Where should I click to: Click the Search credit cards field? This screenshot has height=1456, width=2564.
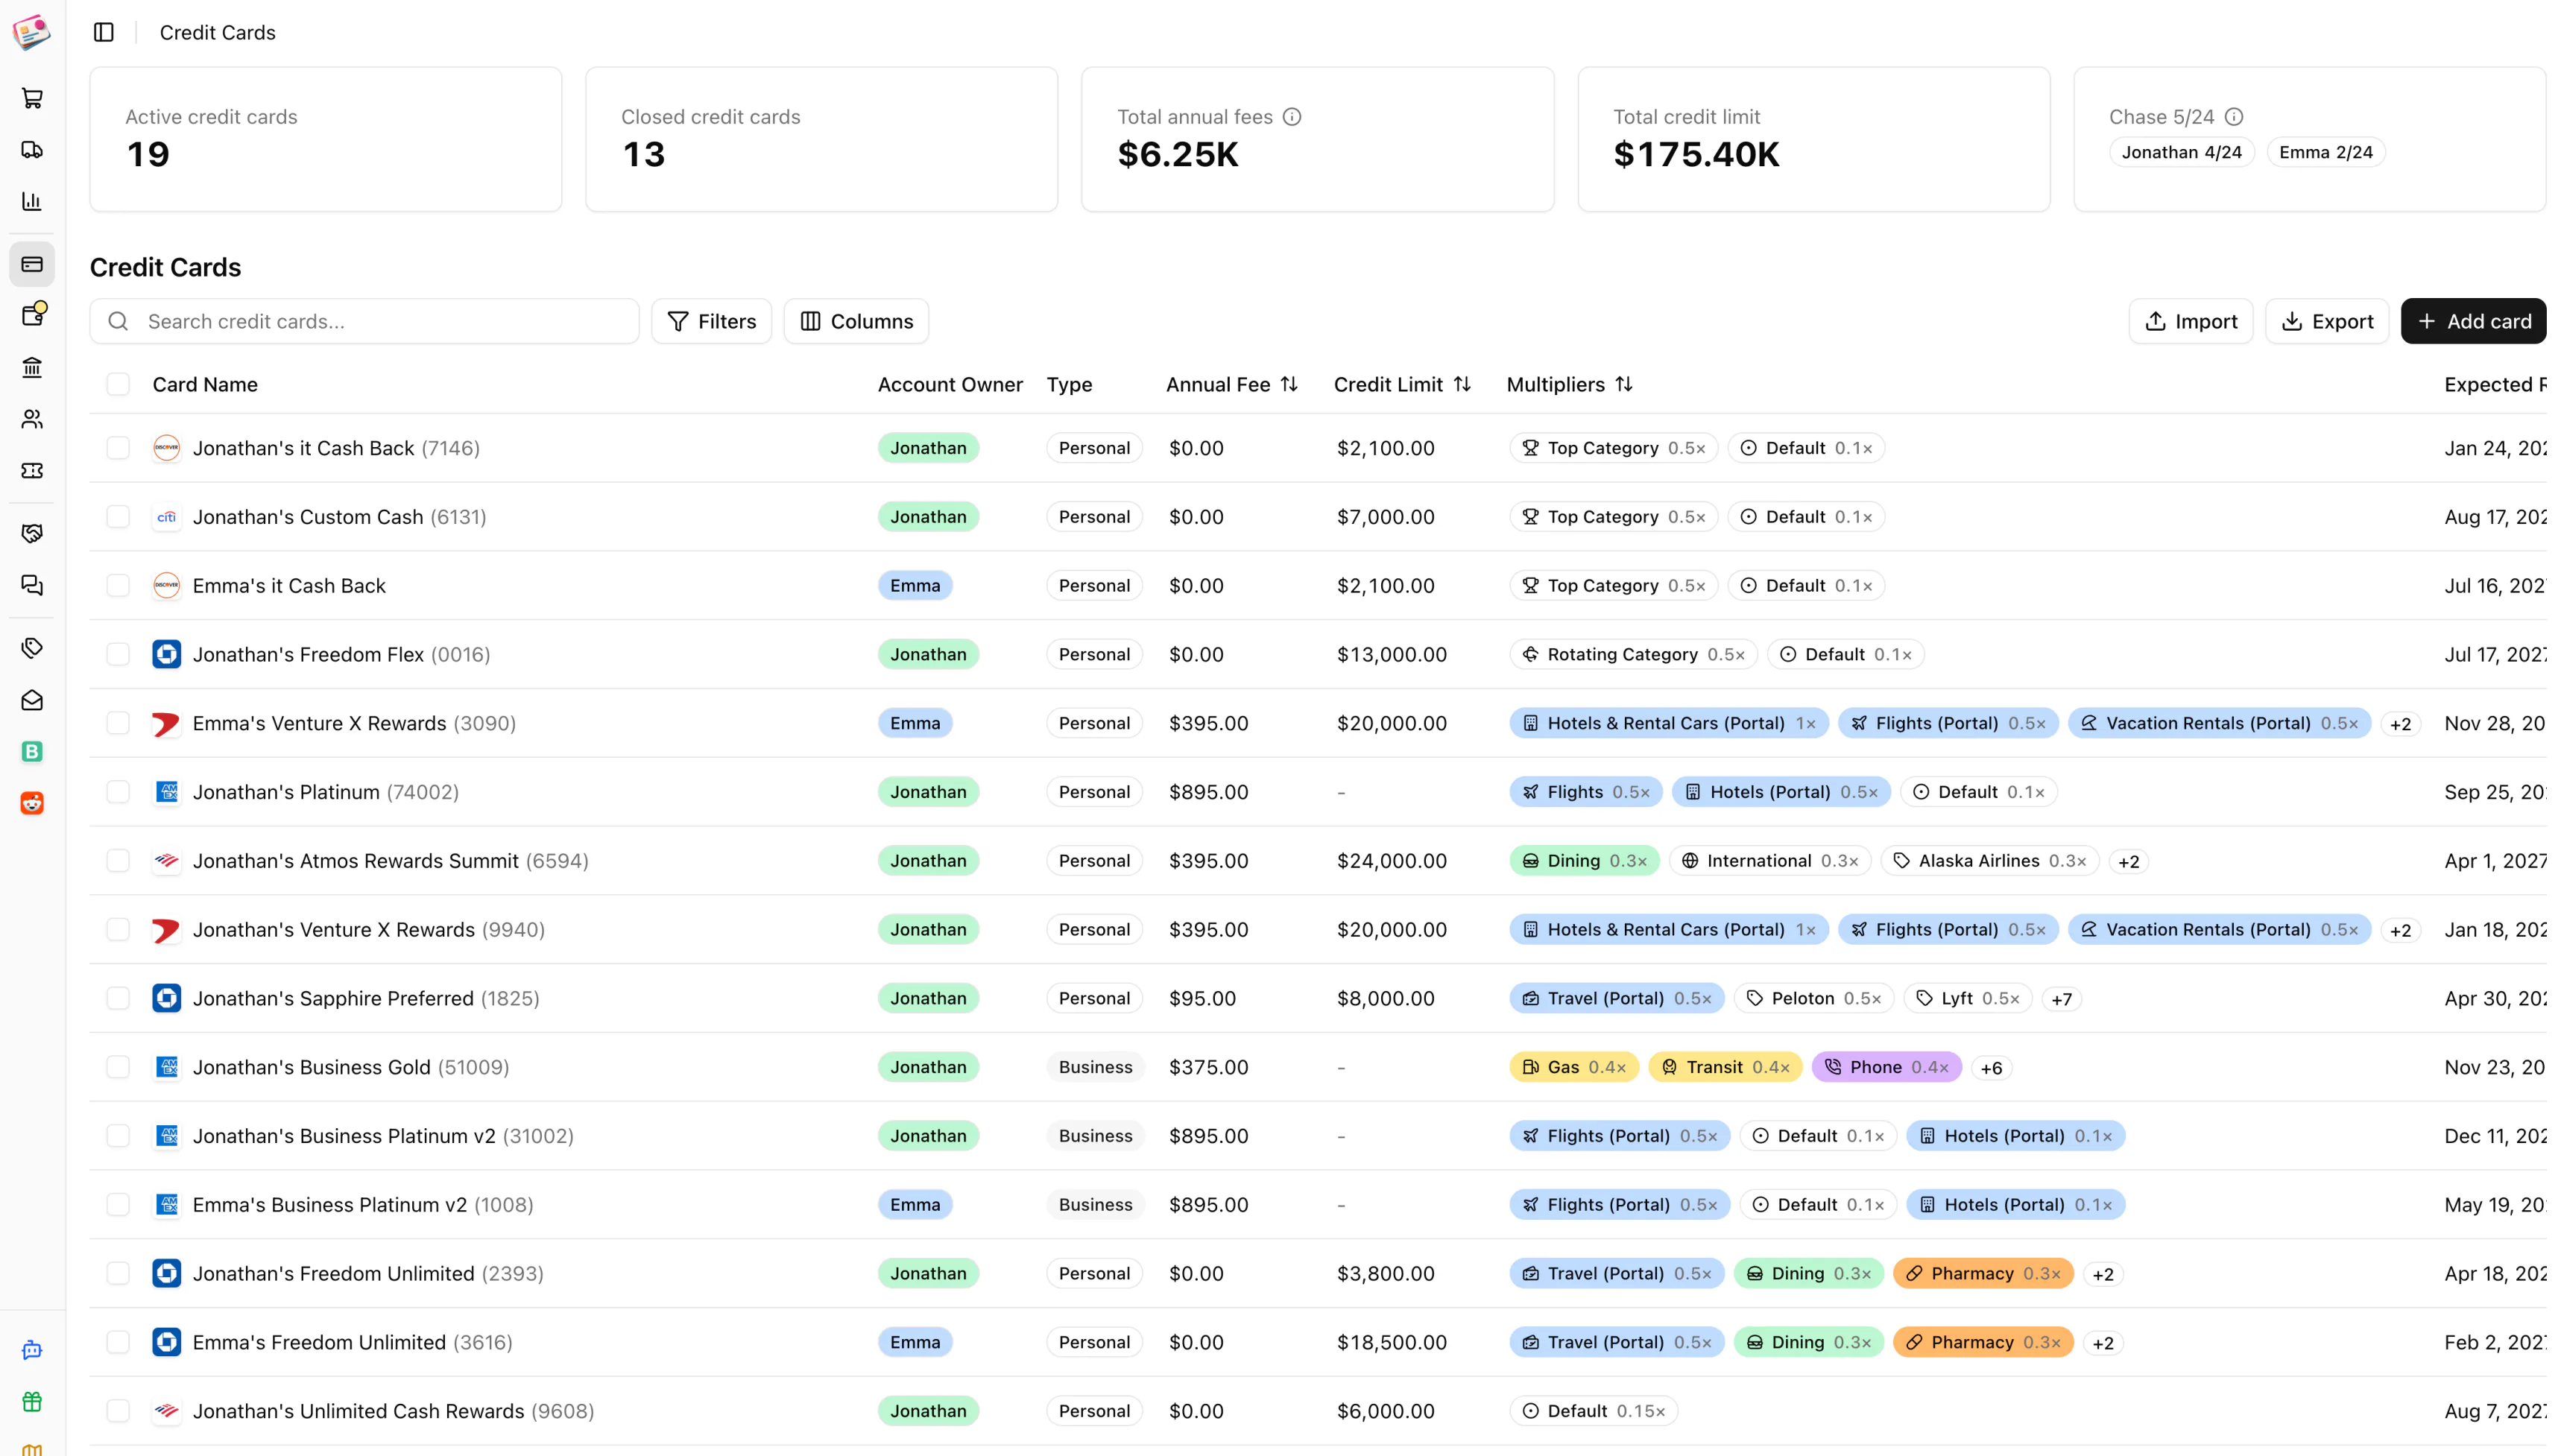click(364, 321)
